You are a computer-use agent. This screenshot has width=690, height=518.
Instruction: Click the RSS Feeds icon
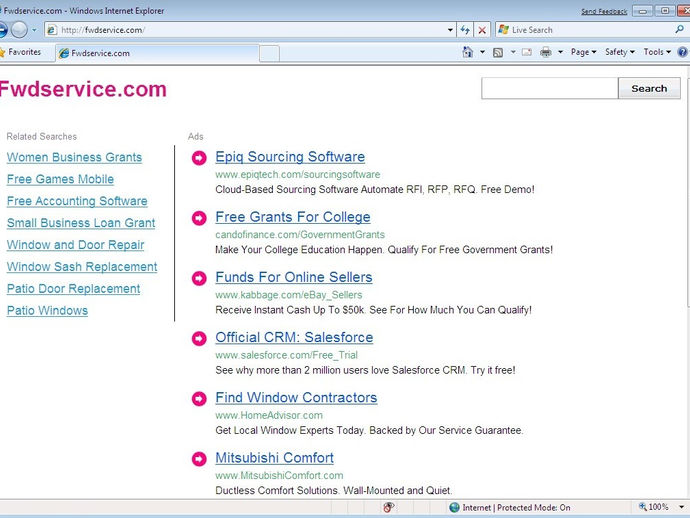coord(498,52)
